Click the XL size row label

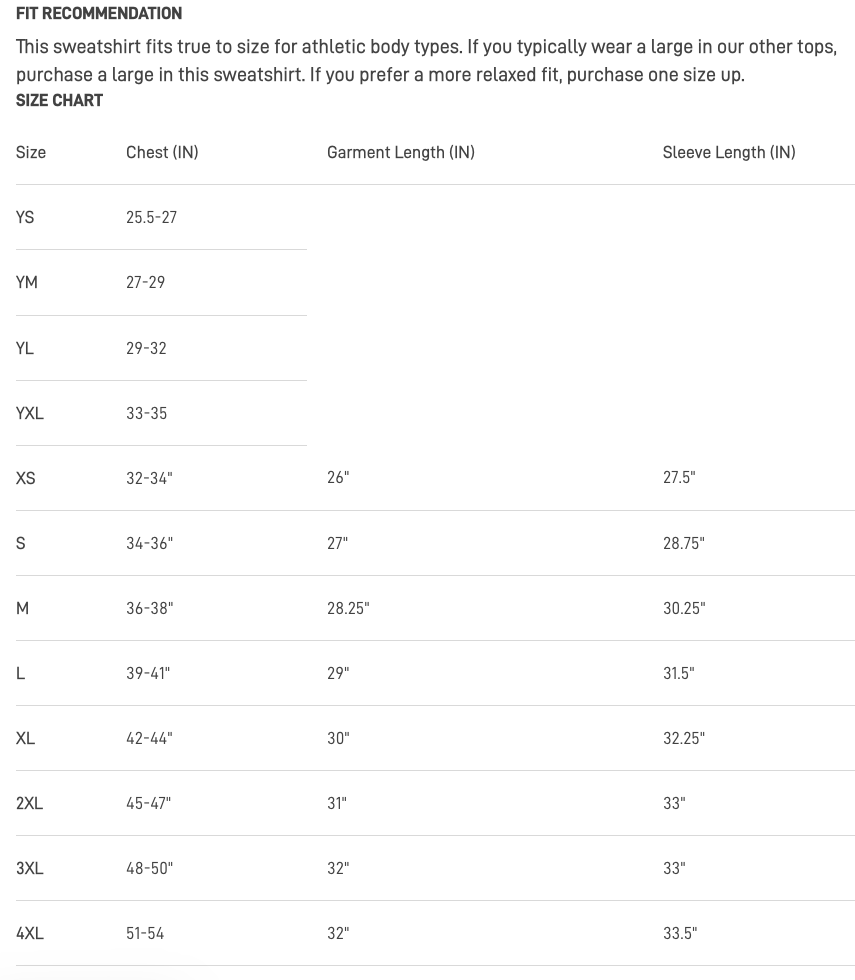pyautogui.click(x=26, y=738)
